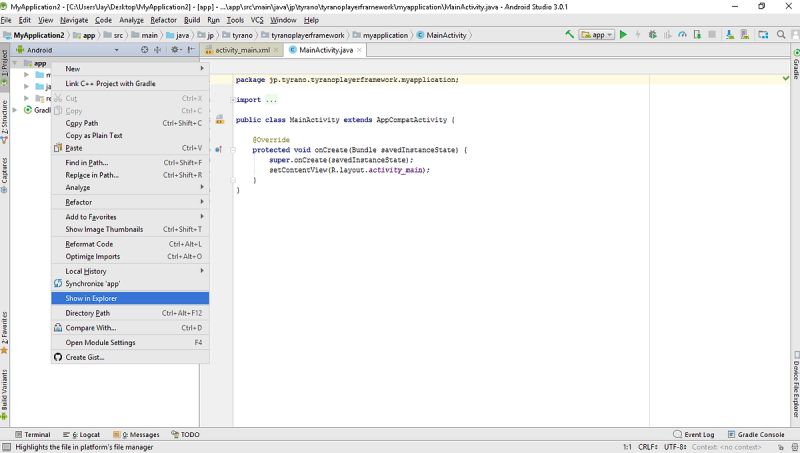Open the Terminal tool window
Viewport: 800px width, 453px height.
click(33, 435)
